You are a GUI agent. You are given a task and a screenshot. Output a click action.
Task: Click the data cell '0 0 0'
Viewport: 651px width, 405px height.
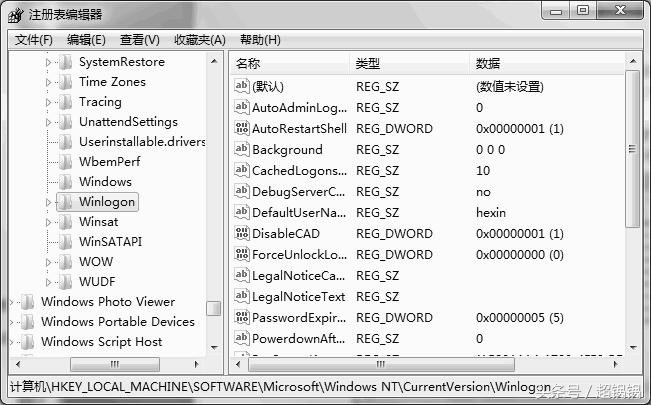(x=490, y=150)
